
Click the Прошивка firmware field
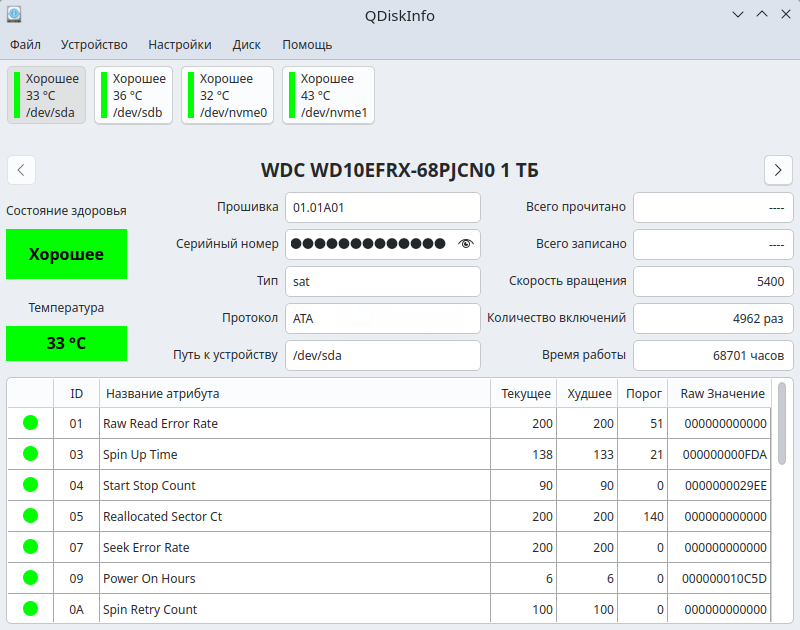pos(382,207)
